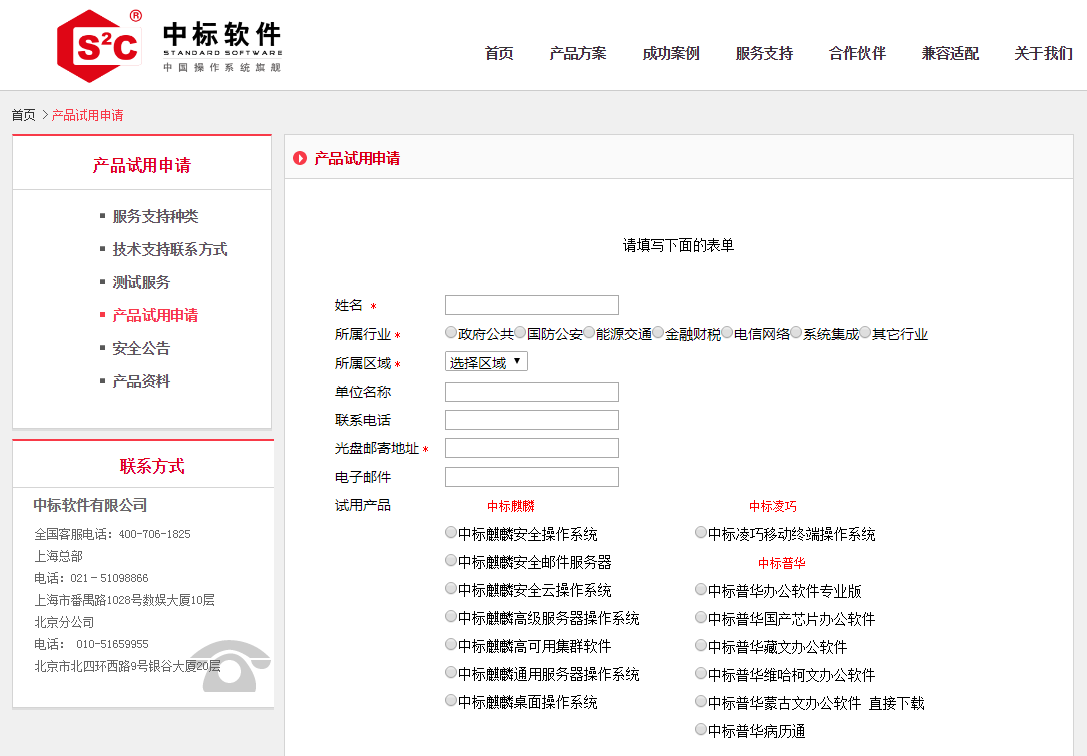Screen dimensions: 1087x756
Task: Select 中标普华维哈柯文办公软件 radio button
Action: tap(701, 673)
